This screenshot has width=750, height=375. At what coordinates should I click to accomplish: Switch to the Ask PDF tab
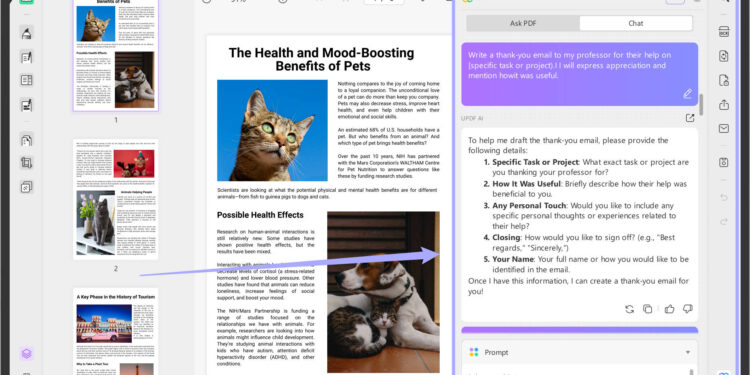click(x=523, y=23)
